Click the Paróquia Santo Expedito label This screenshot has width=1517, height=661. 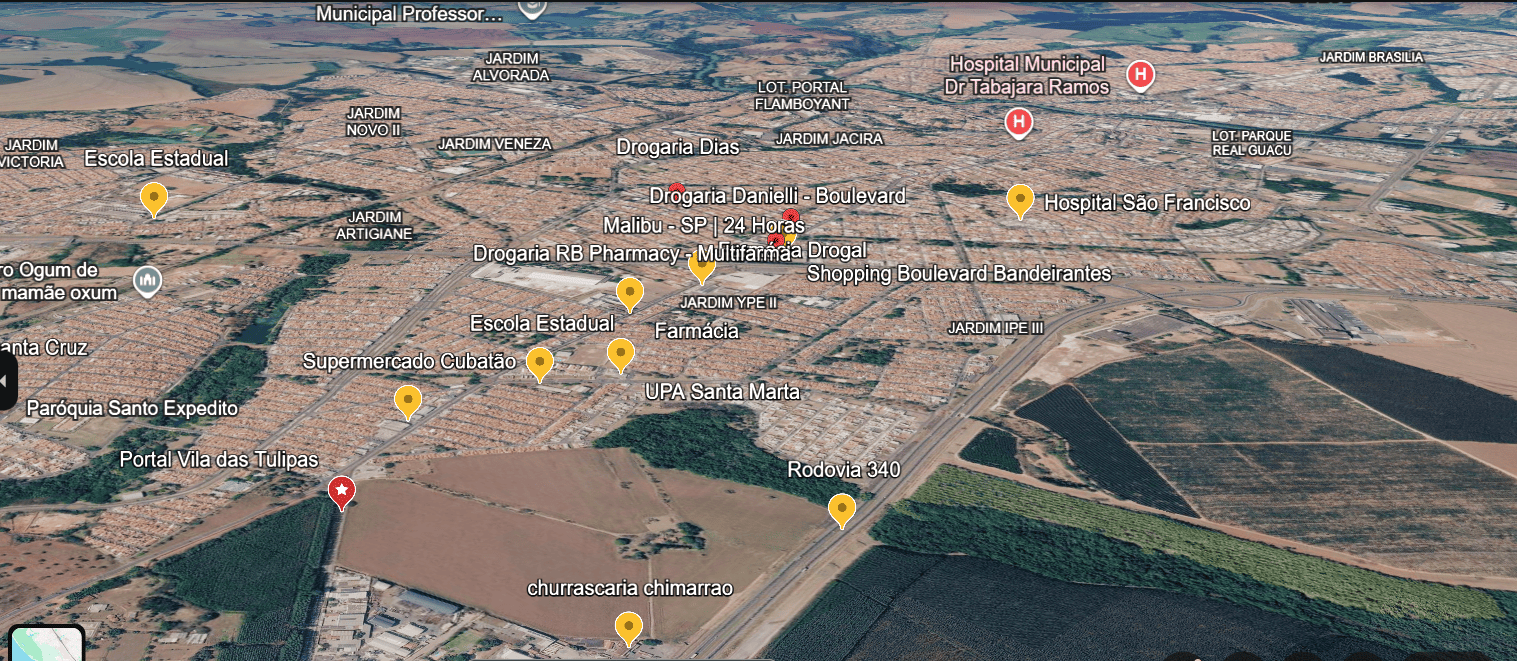pyautogui.click(x=132, y=408)
